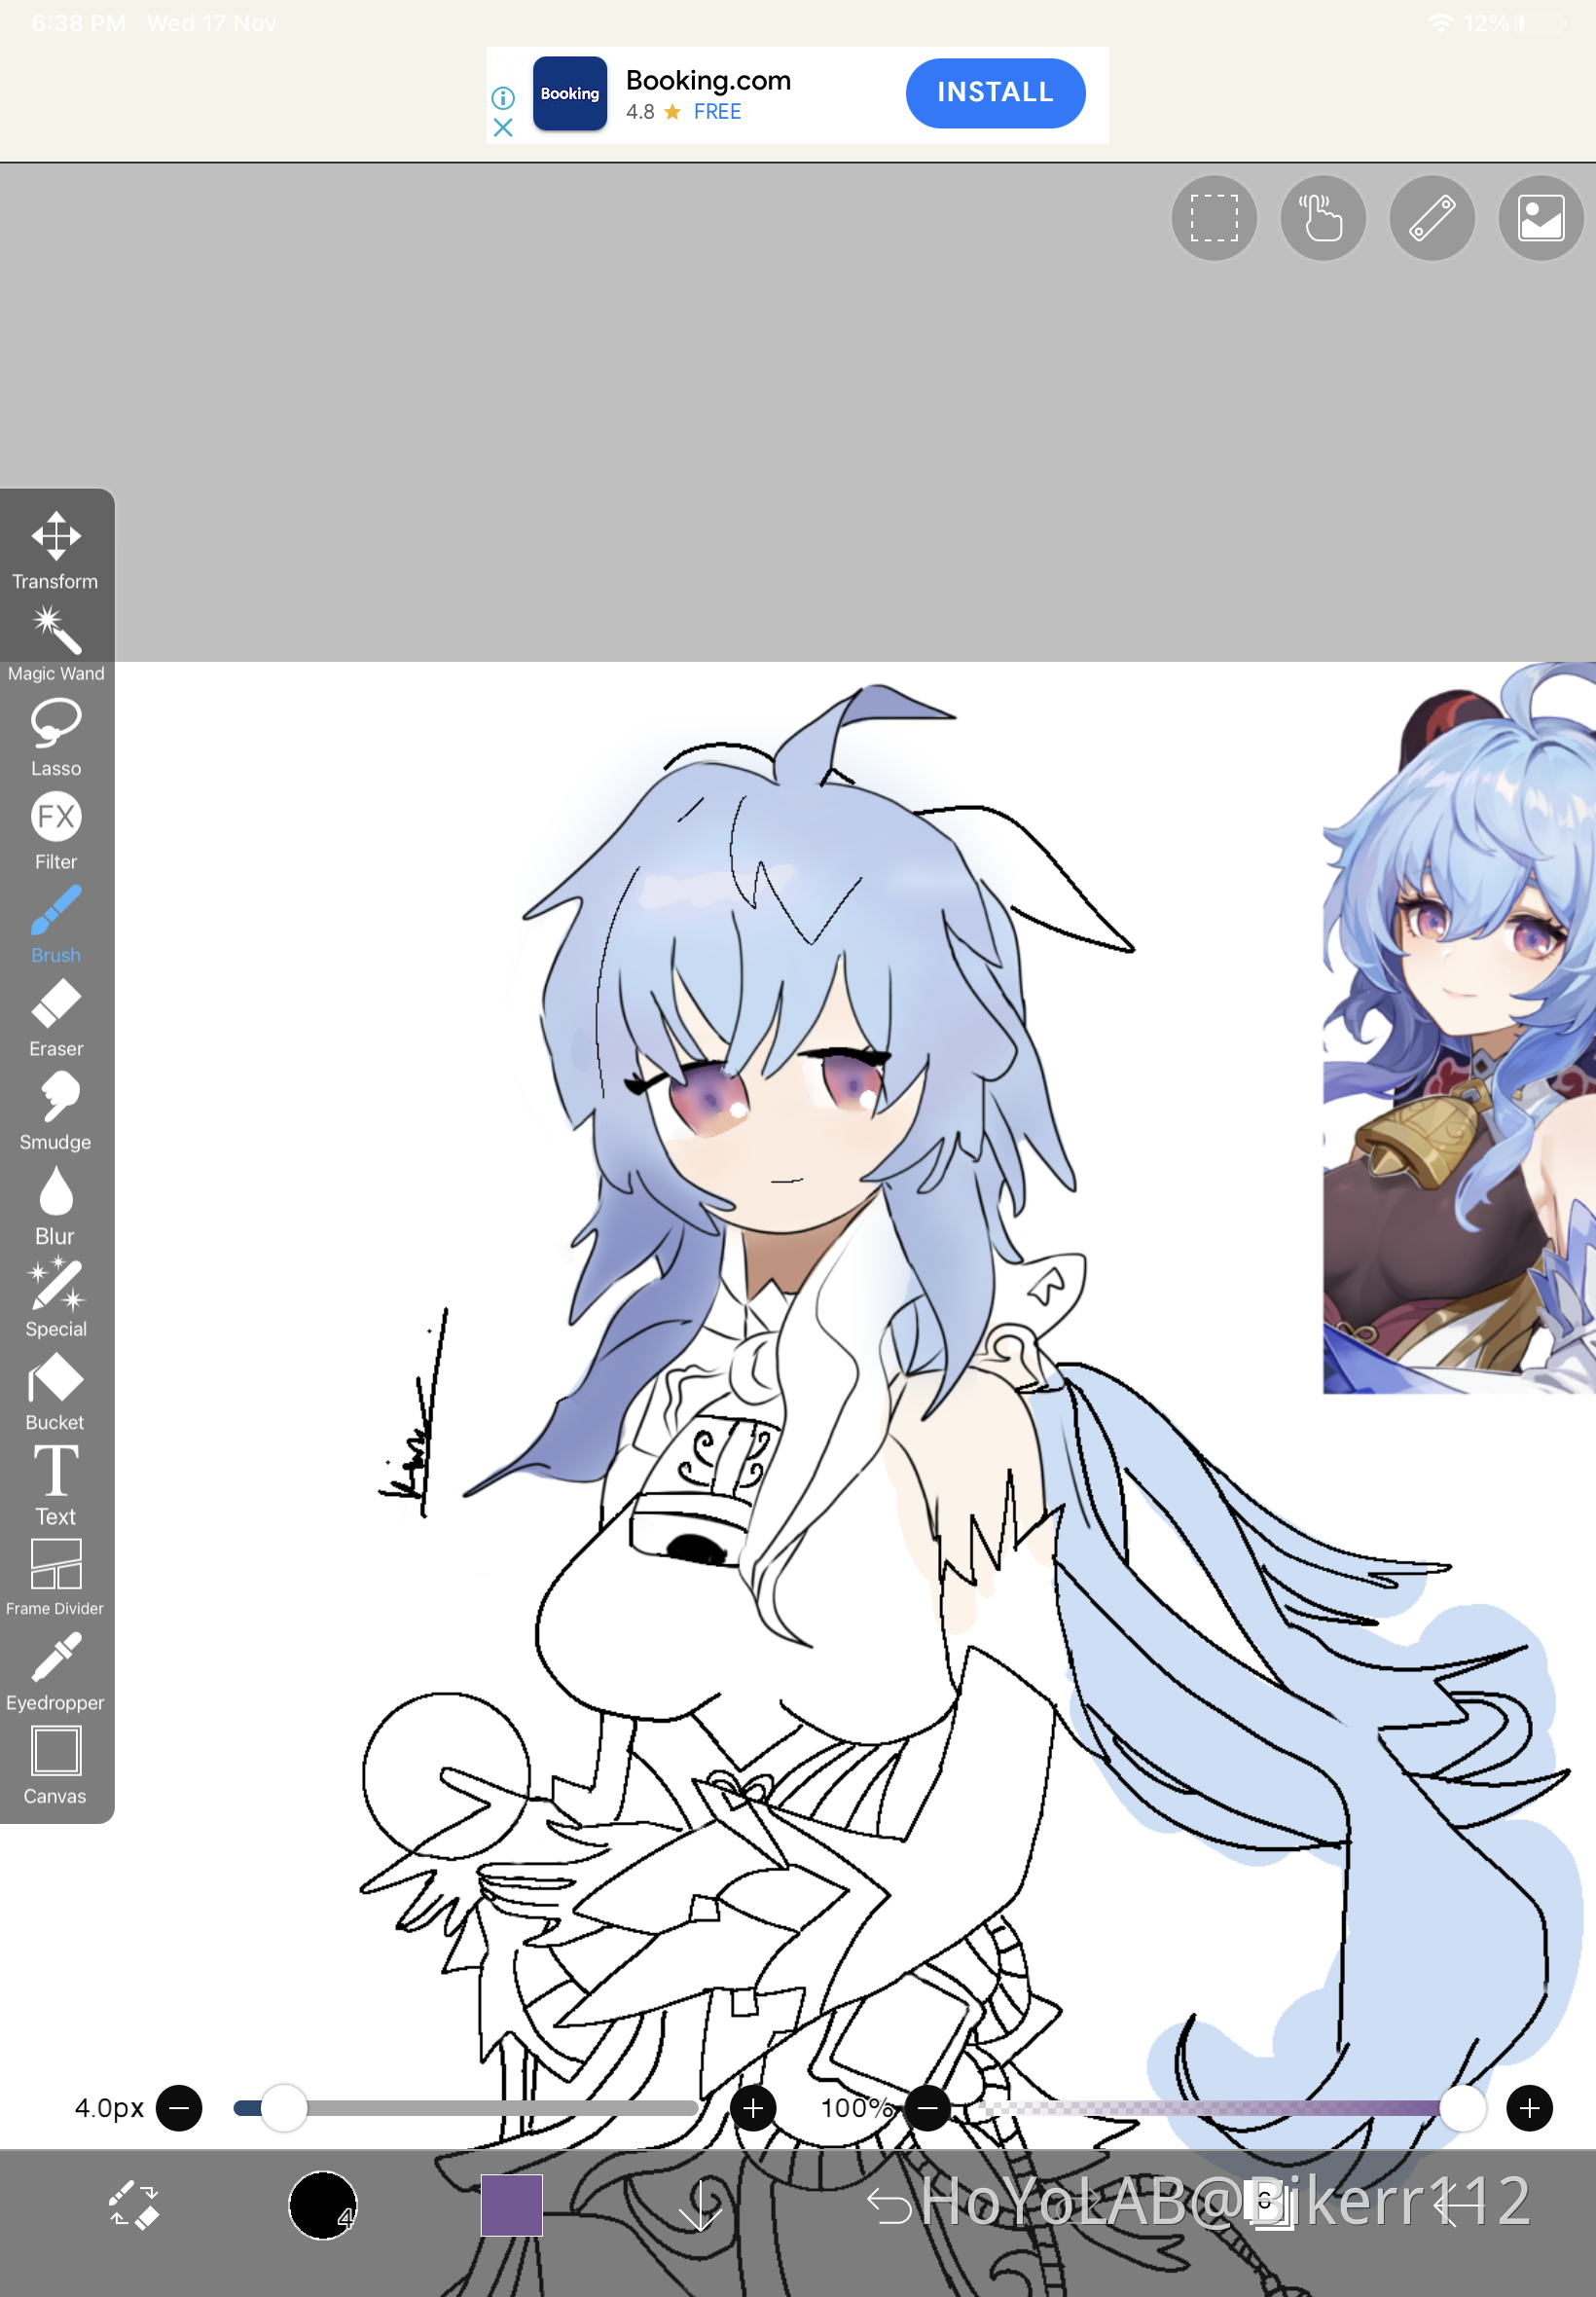This screenshot has width=1596, height=2297.
Task: Open the ruler tool menu
Action: [1431, 218]
